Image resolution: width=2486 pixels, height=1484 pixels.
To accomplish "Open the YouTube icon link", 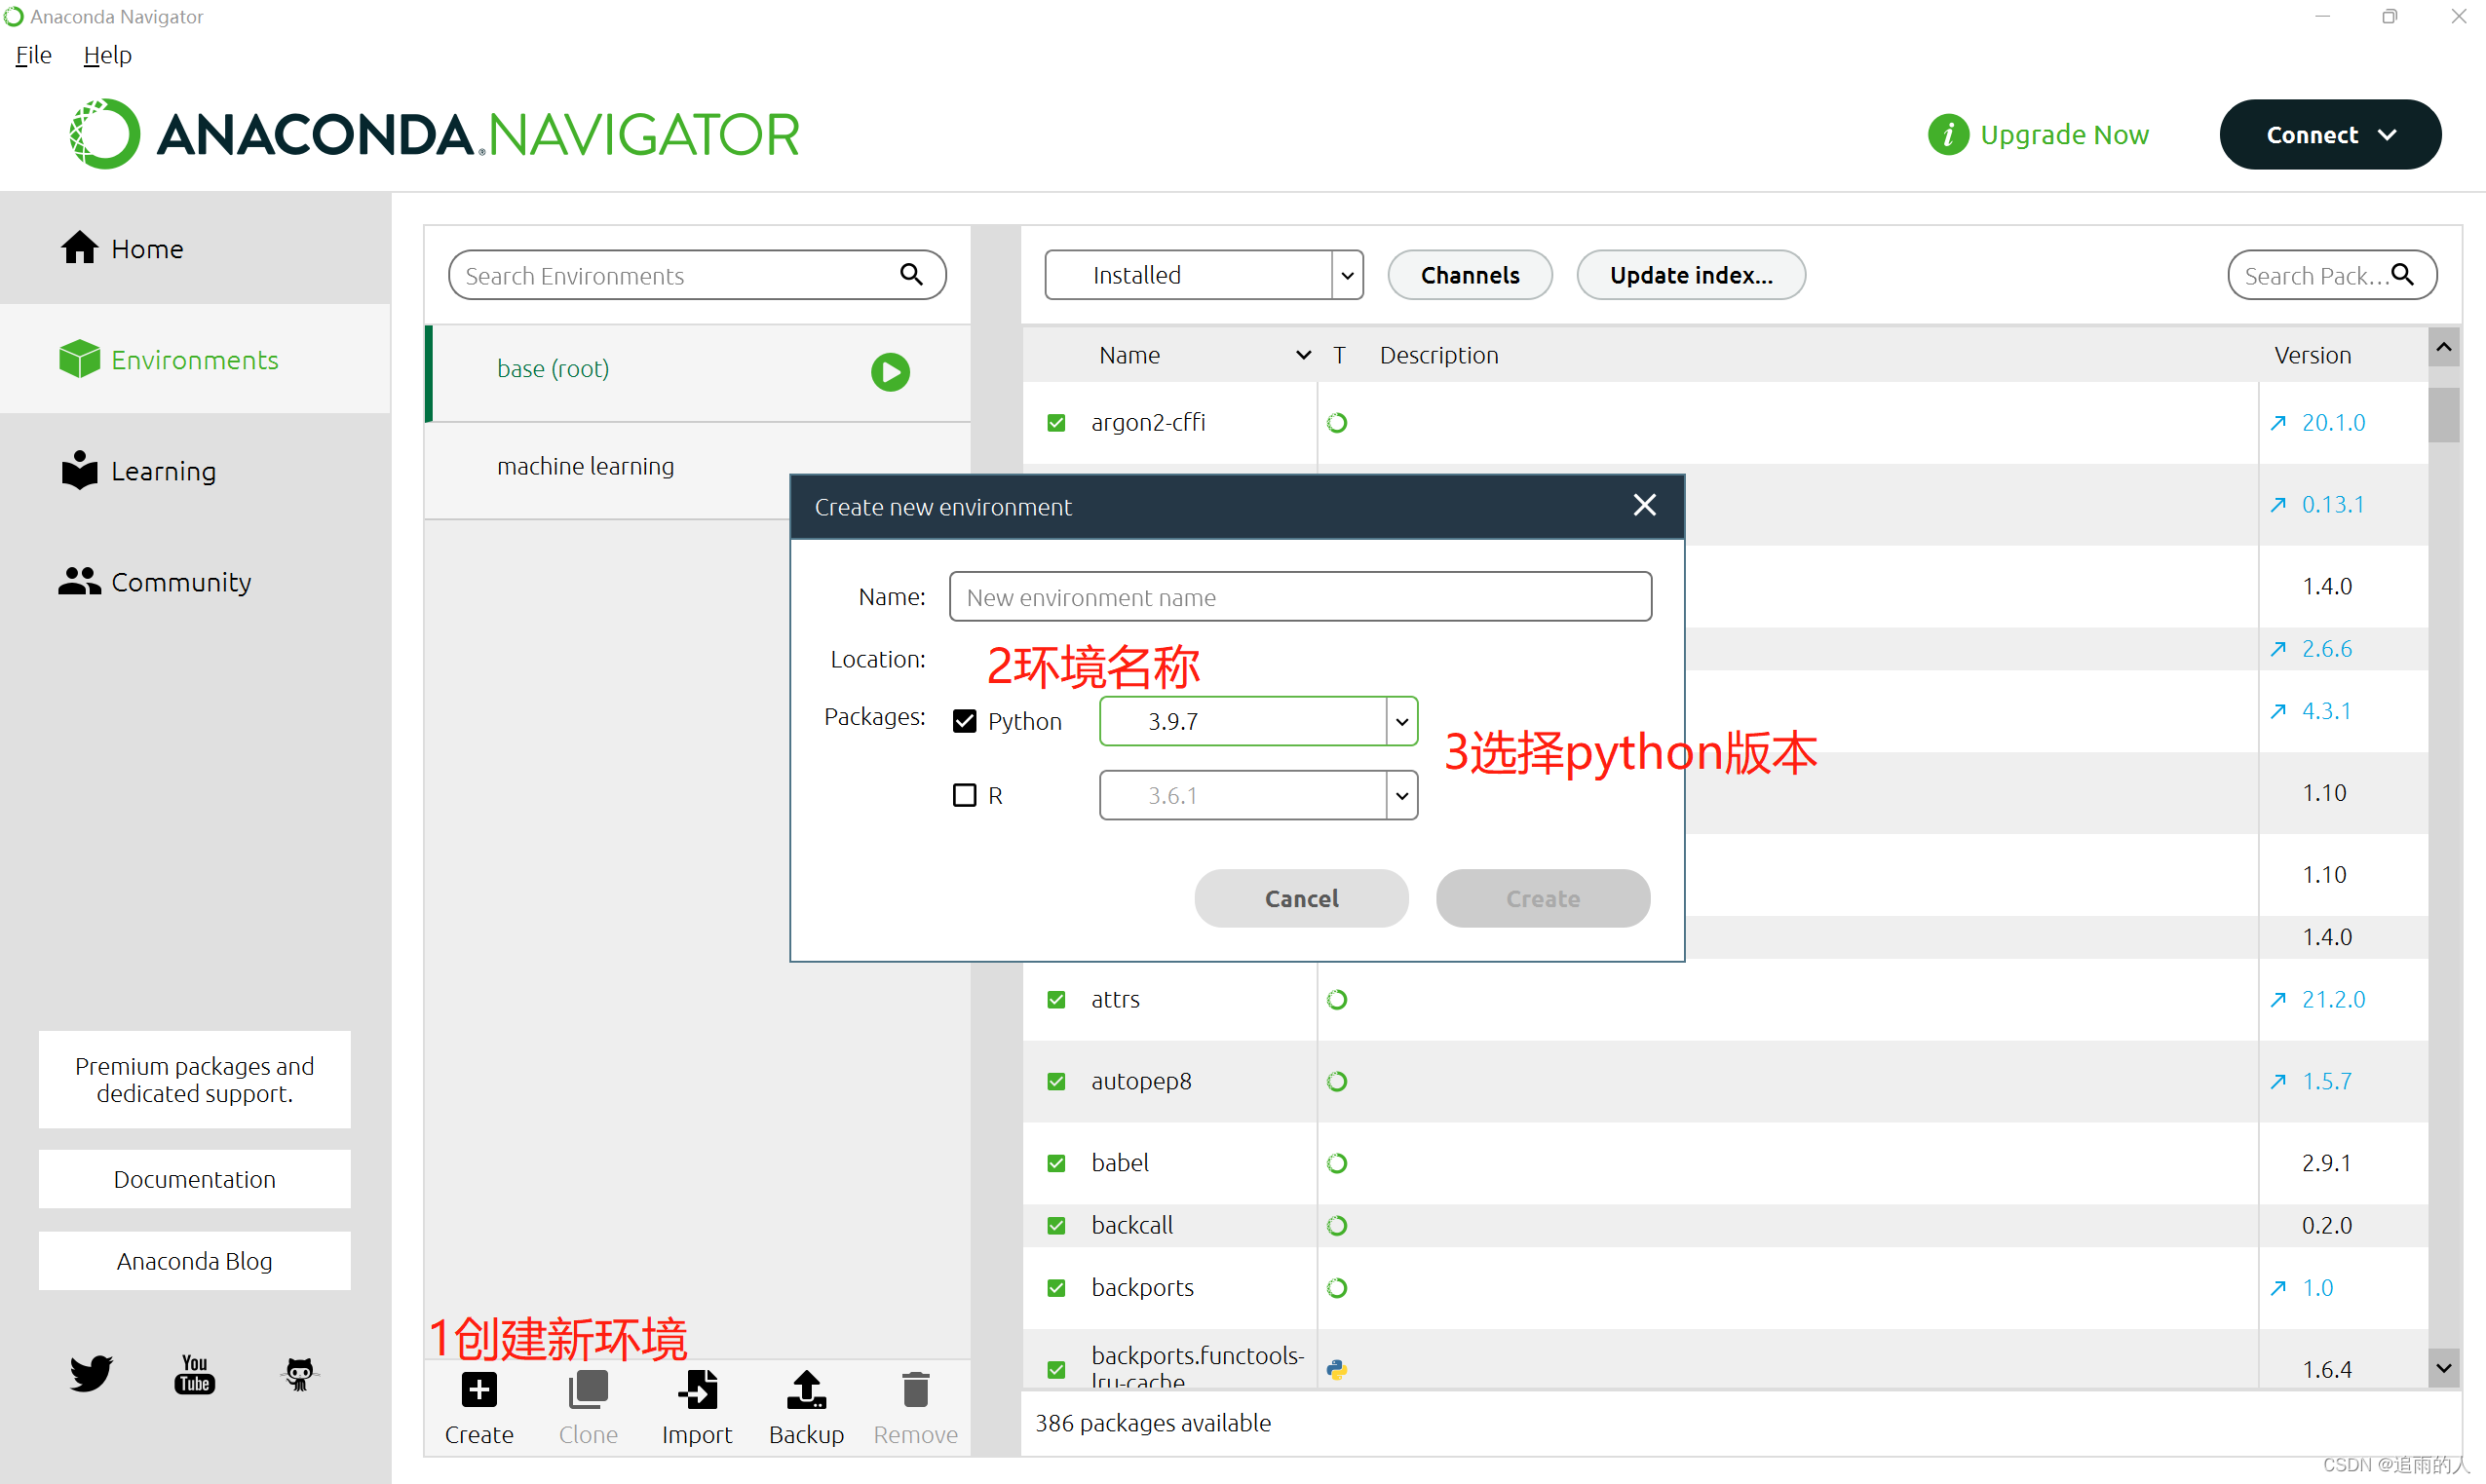I will pos(194,1373).
